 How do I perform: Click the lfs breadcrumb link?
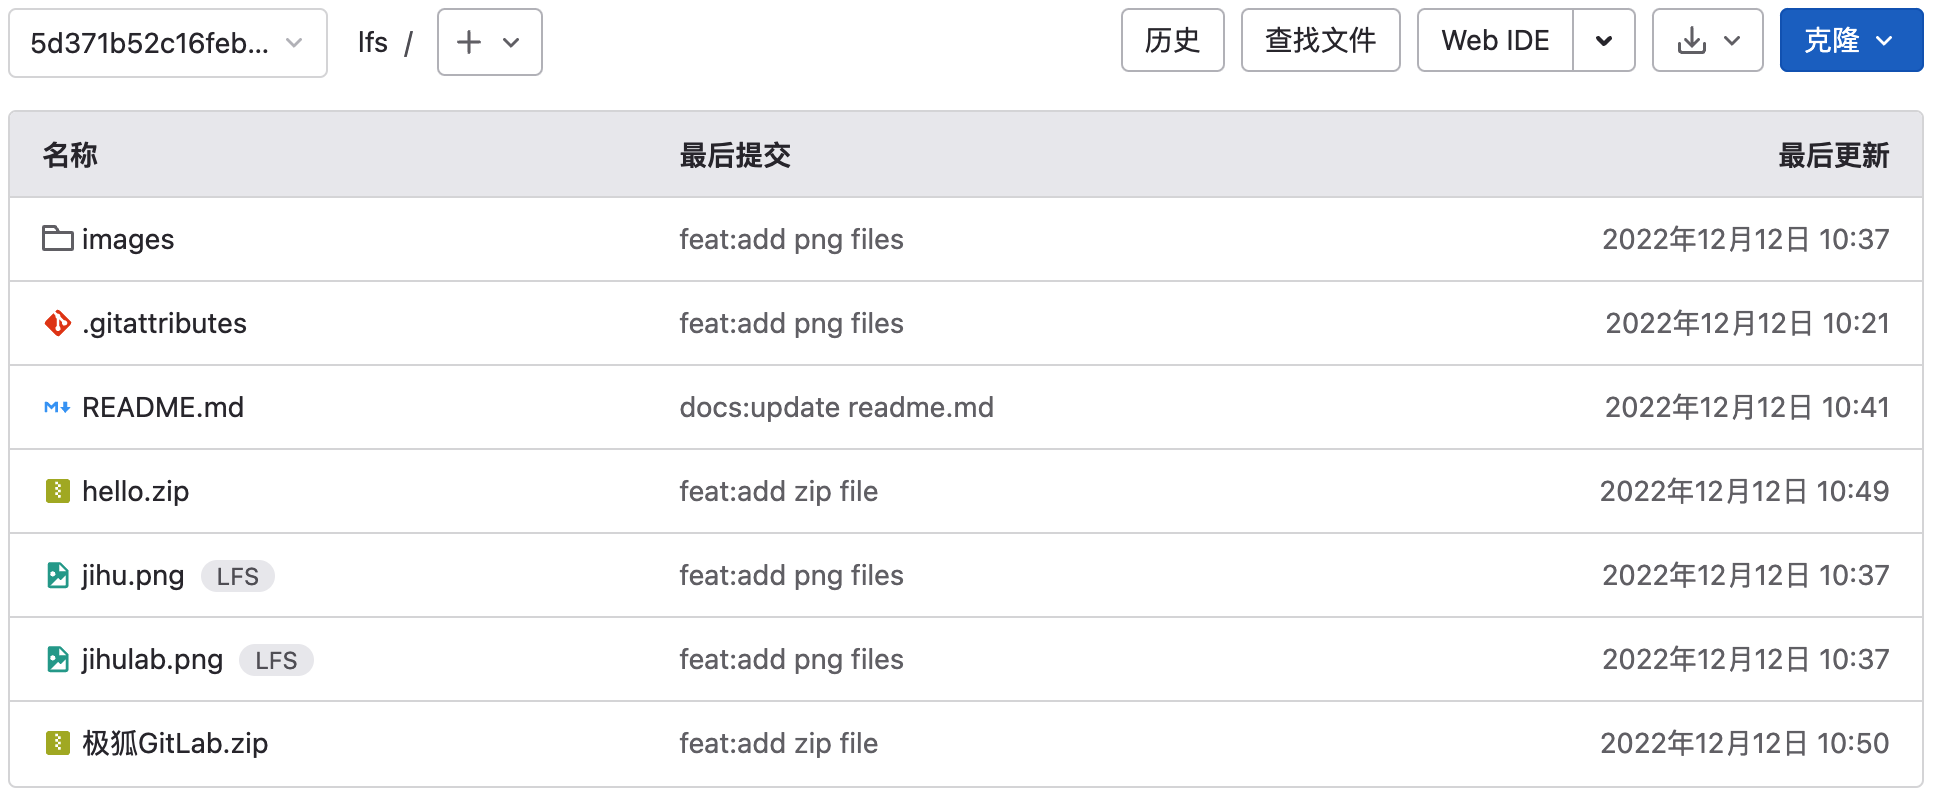pos(372,42)
